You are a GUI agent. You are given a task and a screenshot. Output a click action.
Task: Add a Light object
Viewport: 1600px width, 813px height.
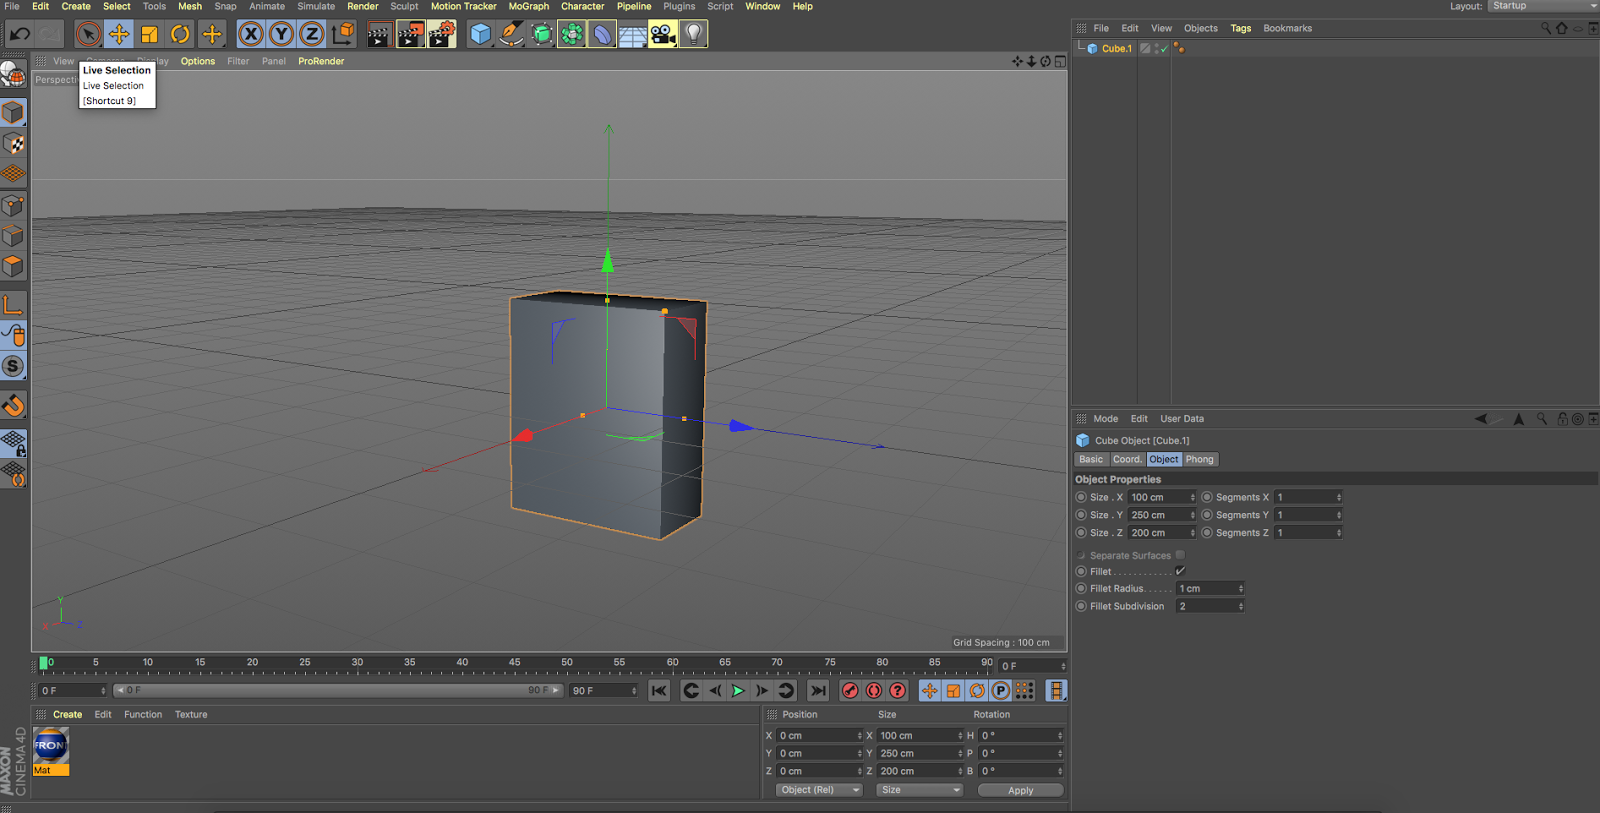693,35
